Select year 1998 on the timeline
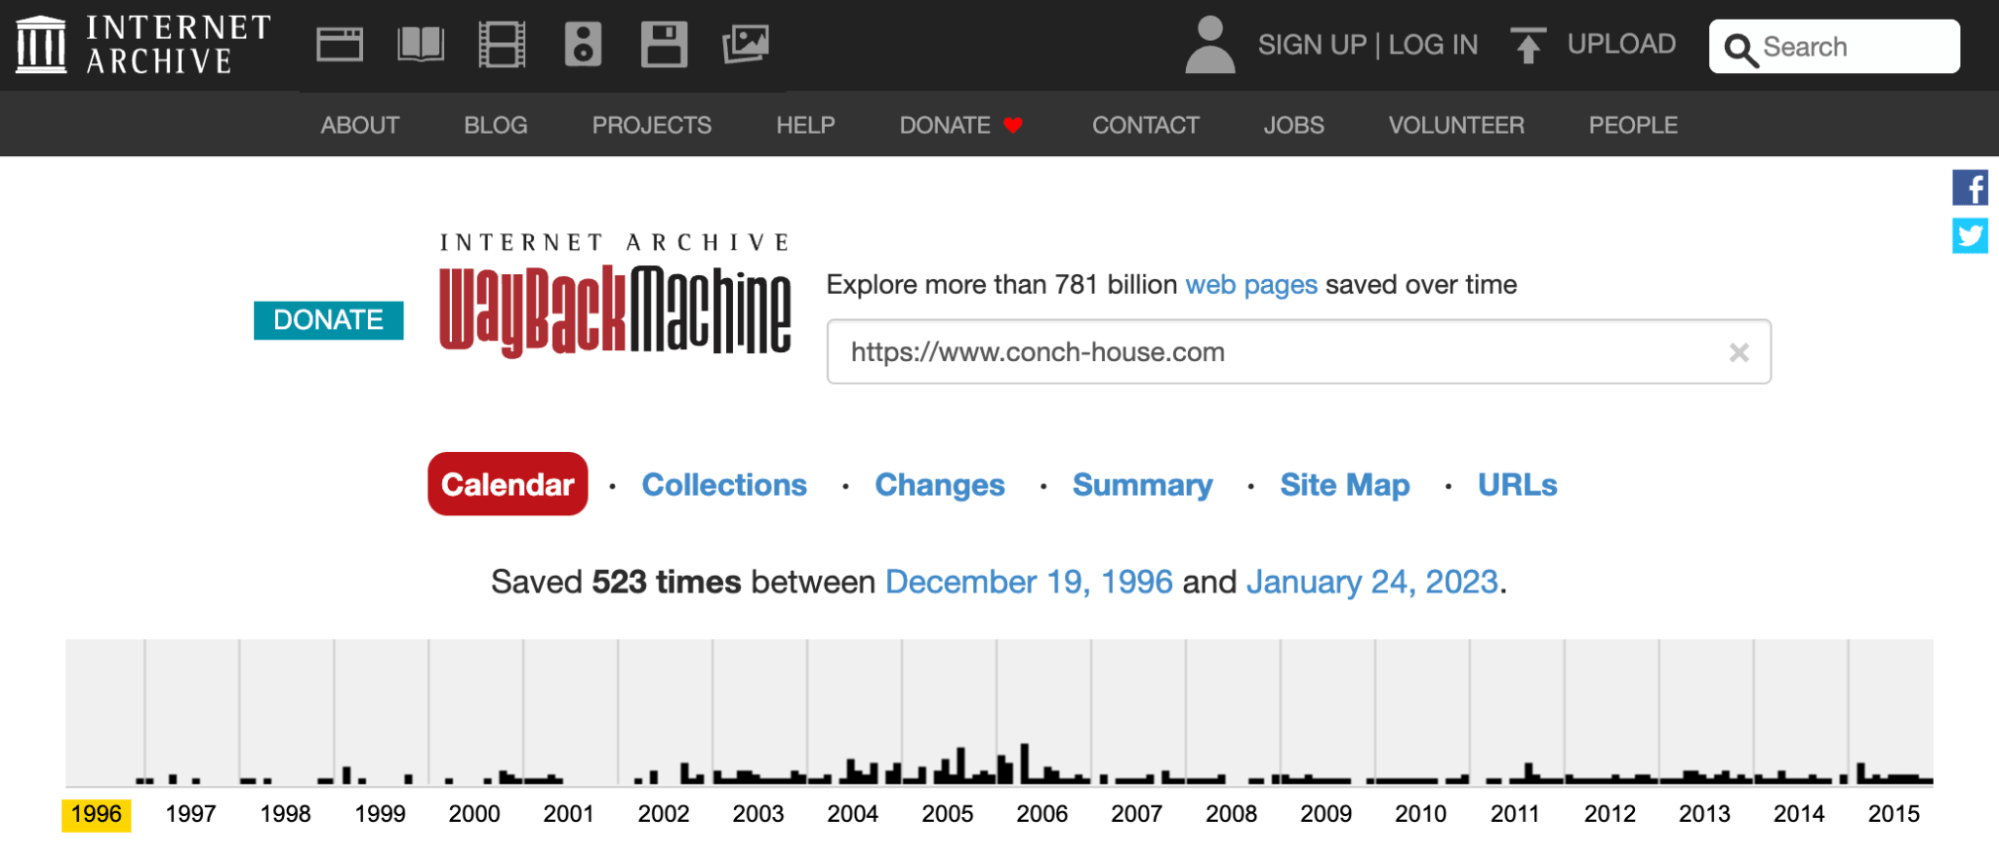Image resolution: width=1999 pixels, height=853 pixels. pos(285,814)
